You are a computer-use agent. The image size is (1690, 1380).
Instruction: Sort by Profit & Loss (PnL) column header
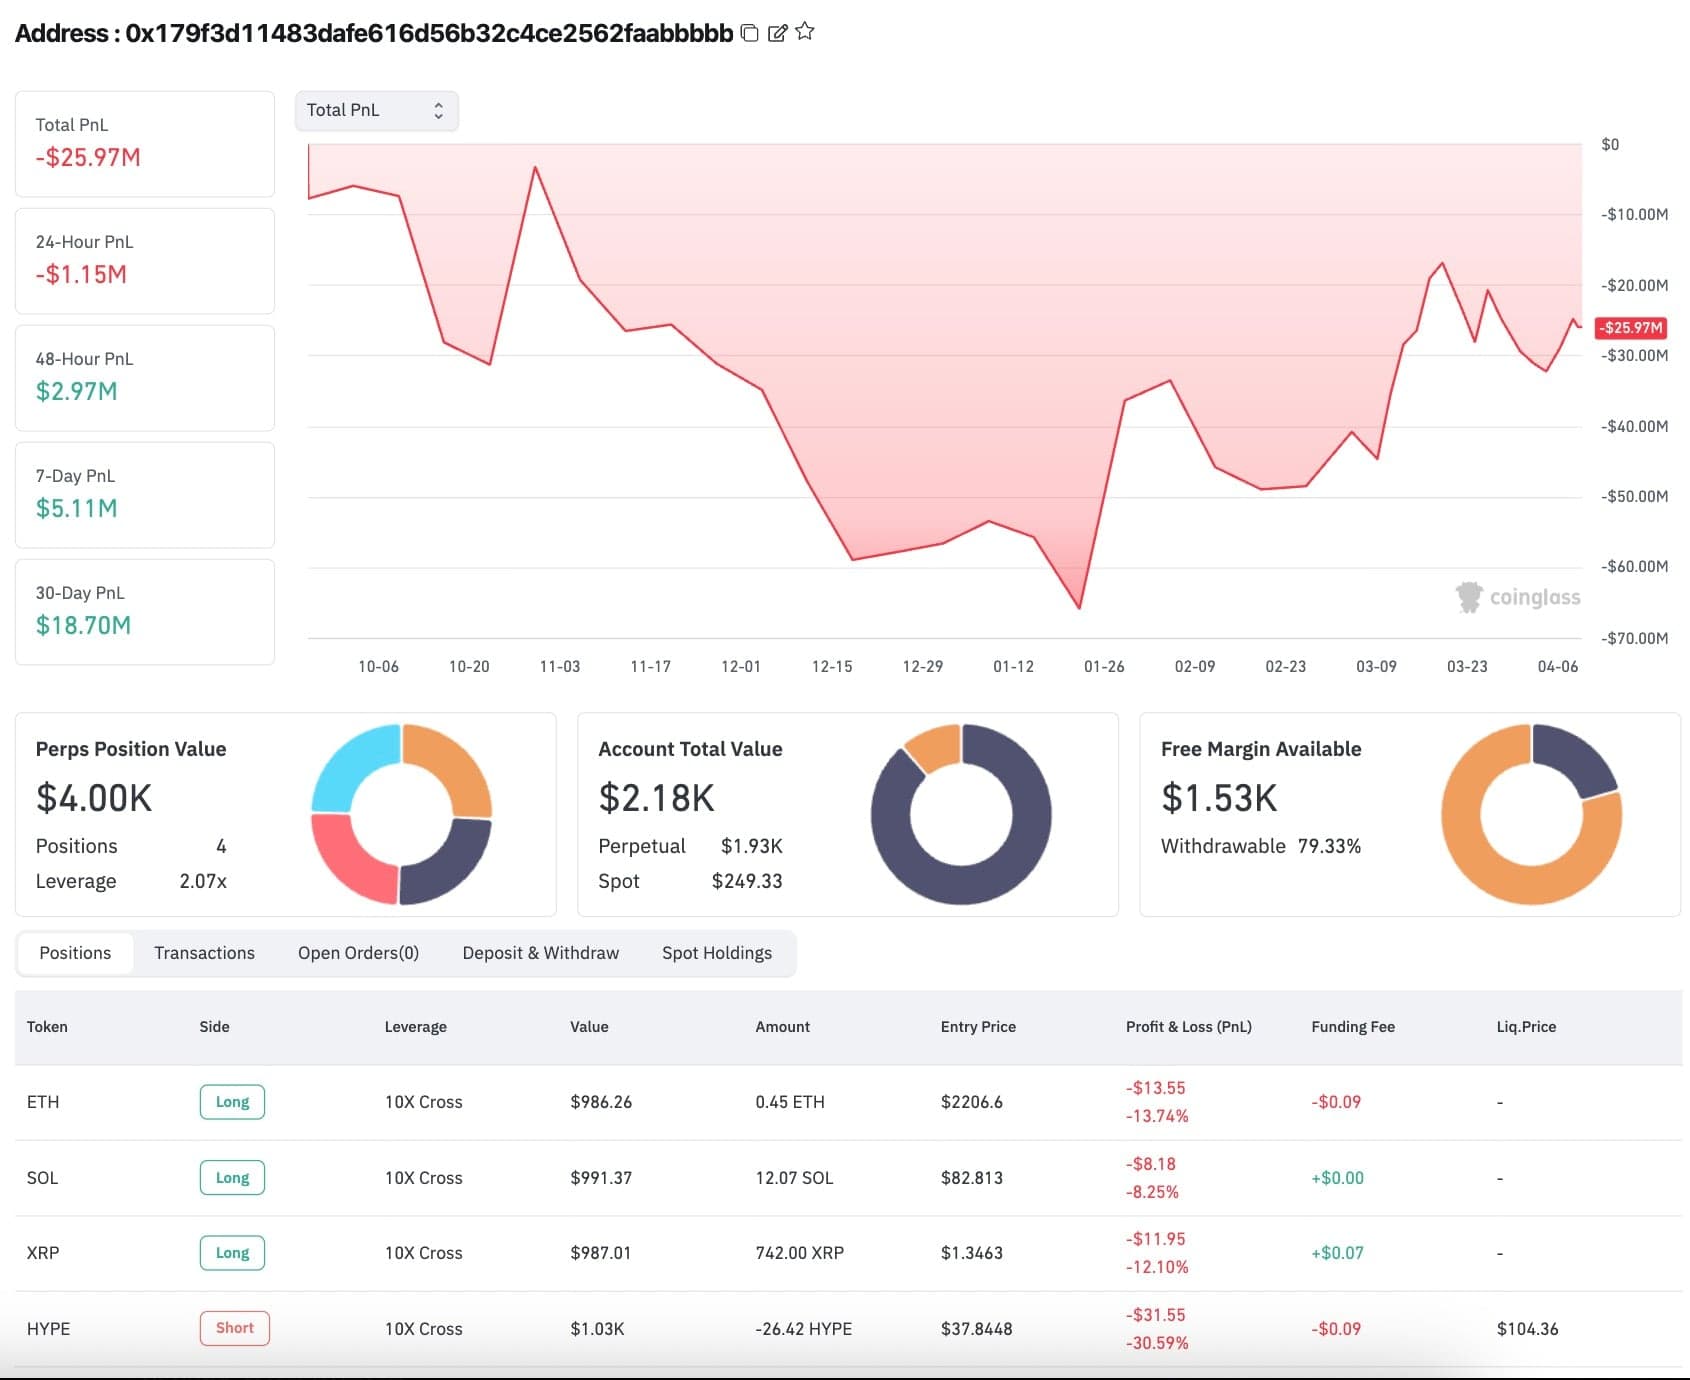[1188, 1027]
